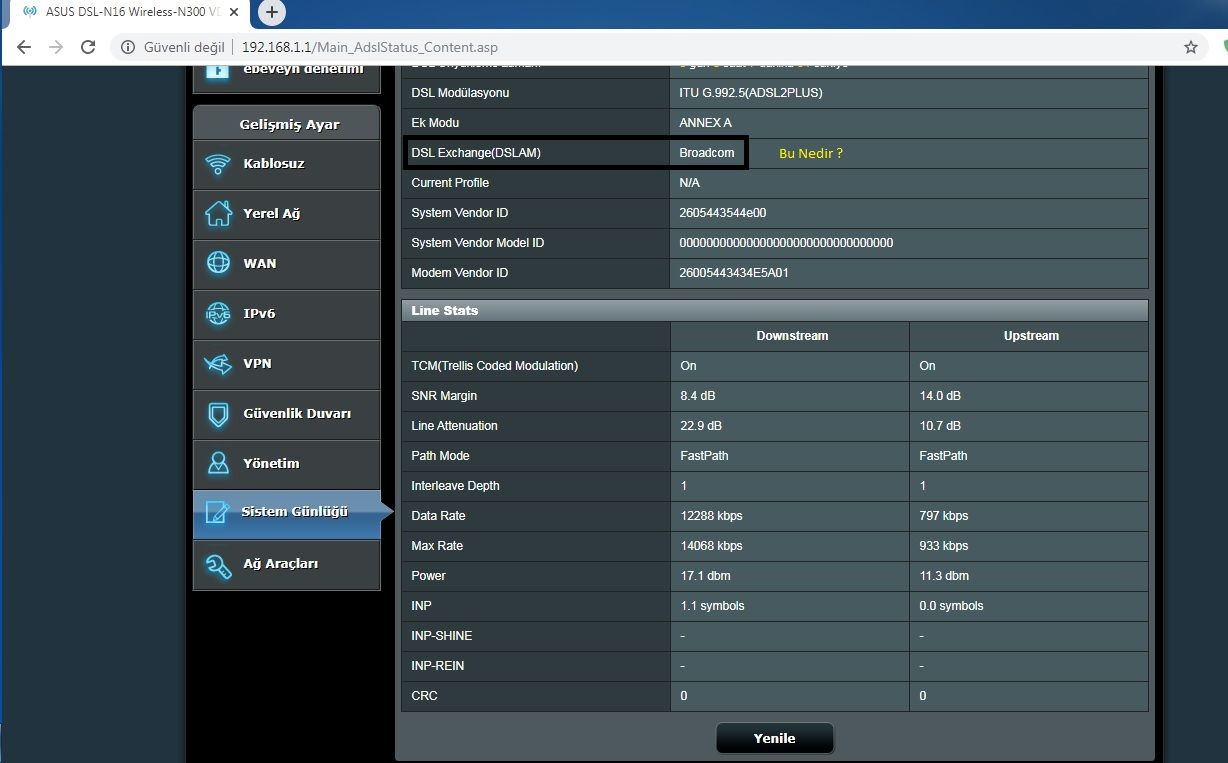The height and width of the screenshot is (763, 1228).
Task: Click the ANNEX A value
Action: point(706,123)
